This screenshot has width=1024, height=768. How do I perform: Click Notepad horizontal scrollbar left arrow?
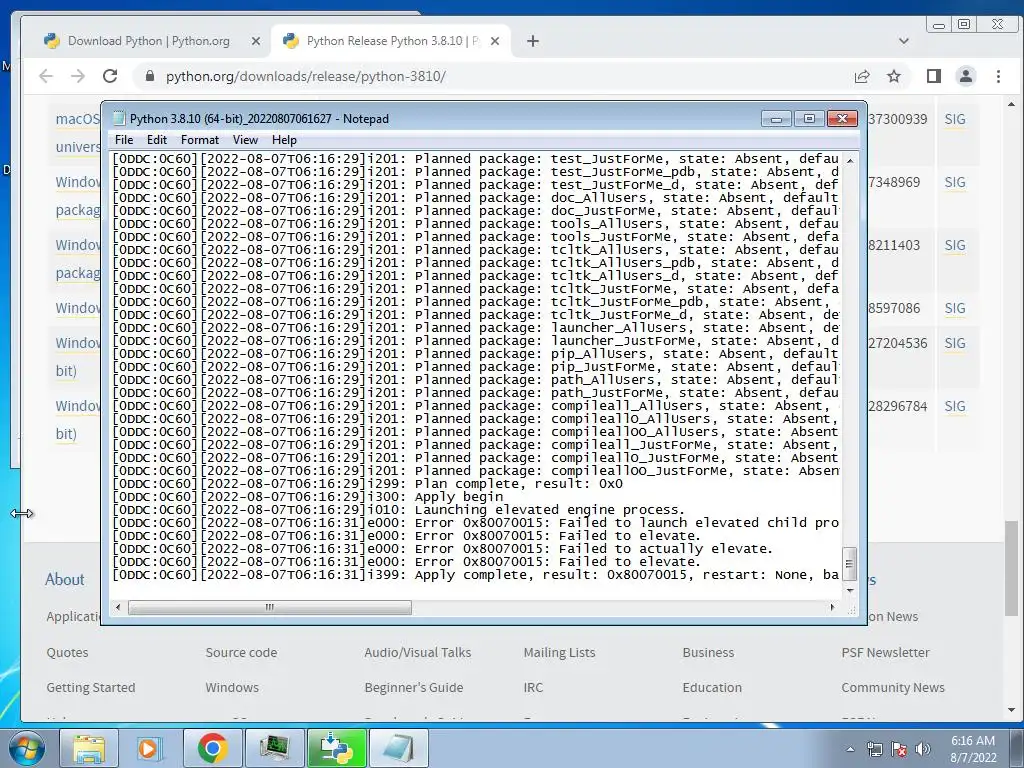pos(118,607)
